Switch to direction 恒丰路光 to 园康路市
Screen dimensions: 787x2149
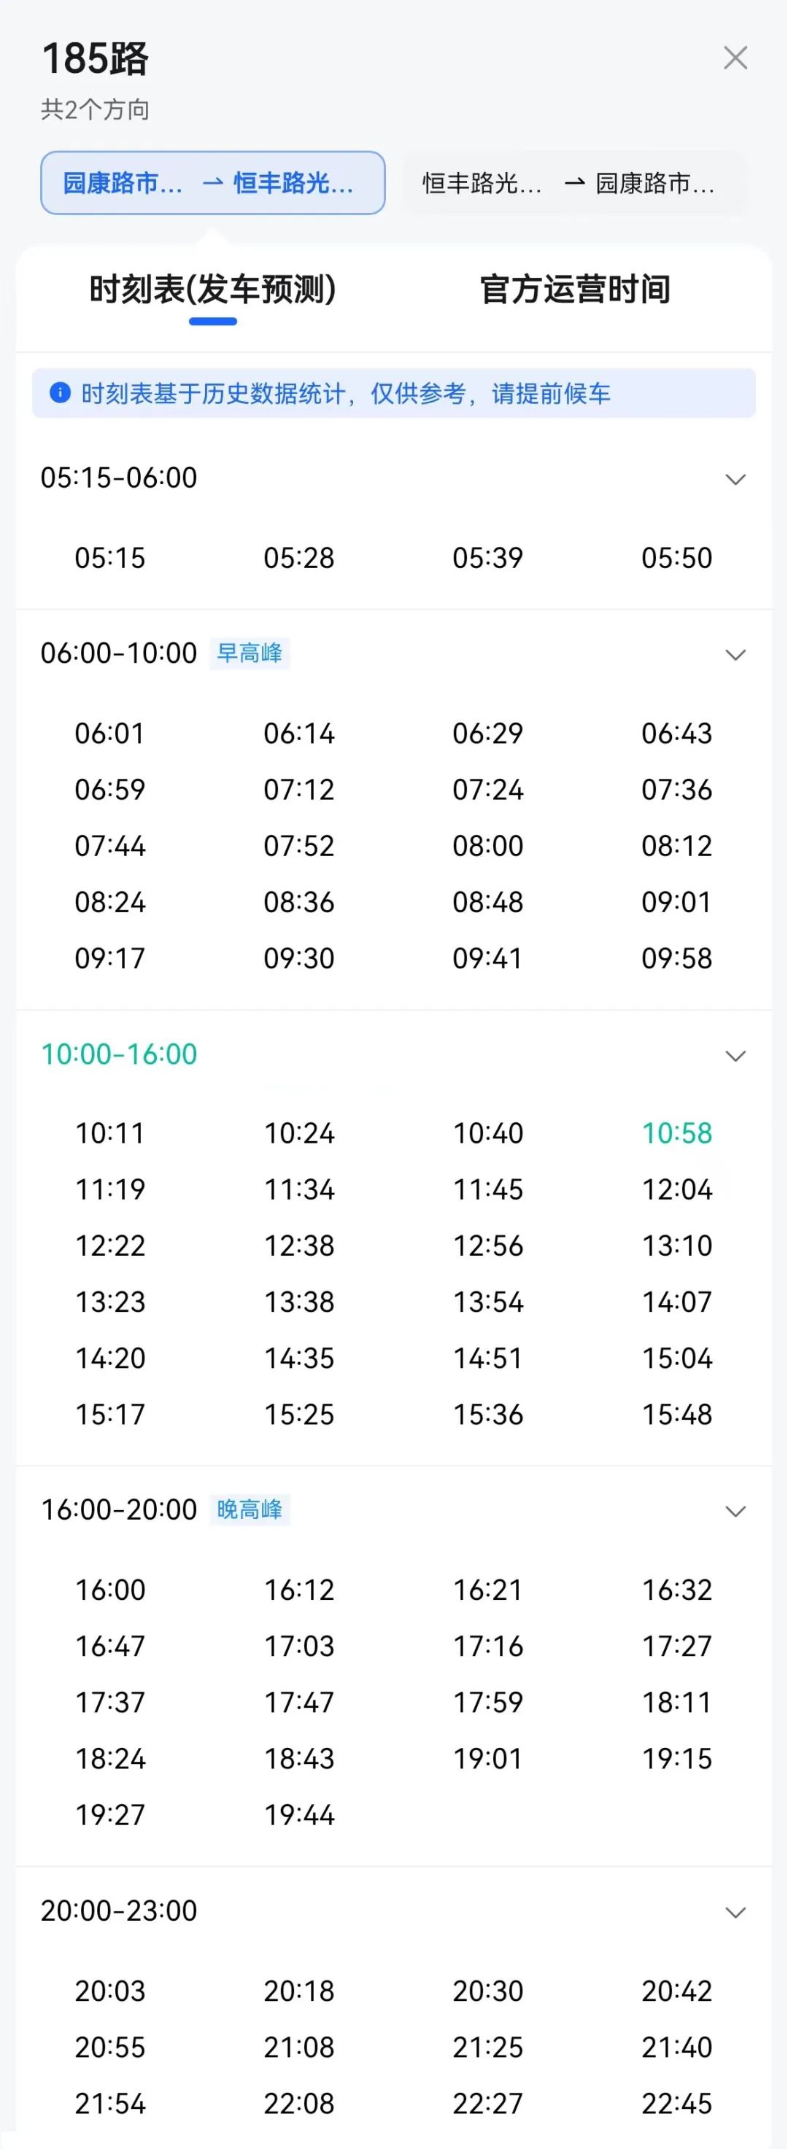[574, 183]
